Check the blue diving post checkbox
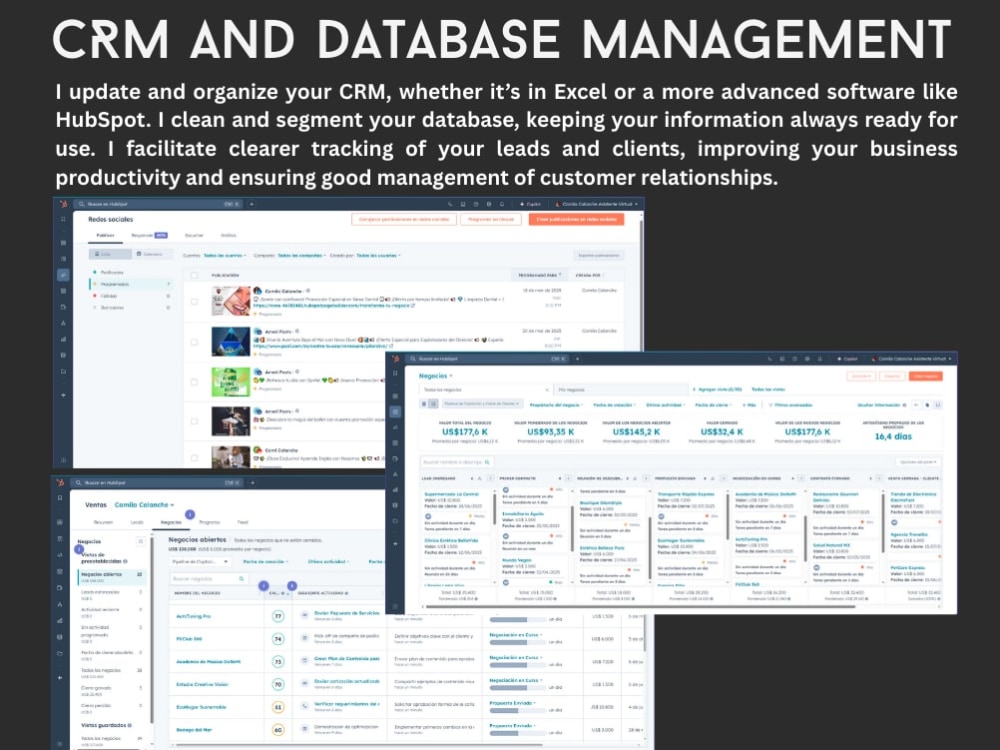Viewport: 1000px width, 750px height. pos(195,342)
